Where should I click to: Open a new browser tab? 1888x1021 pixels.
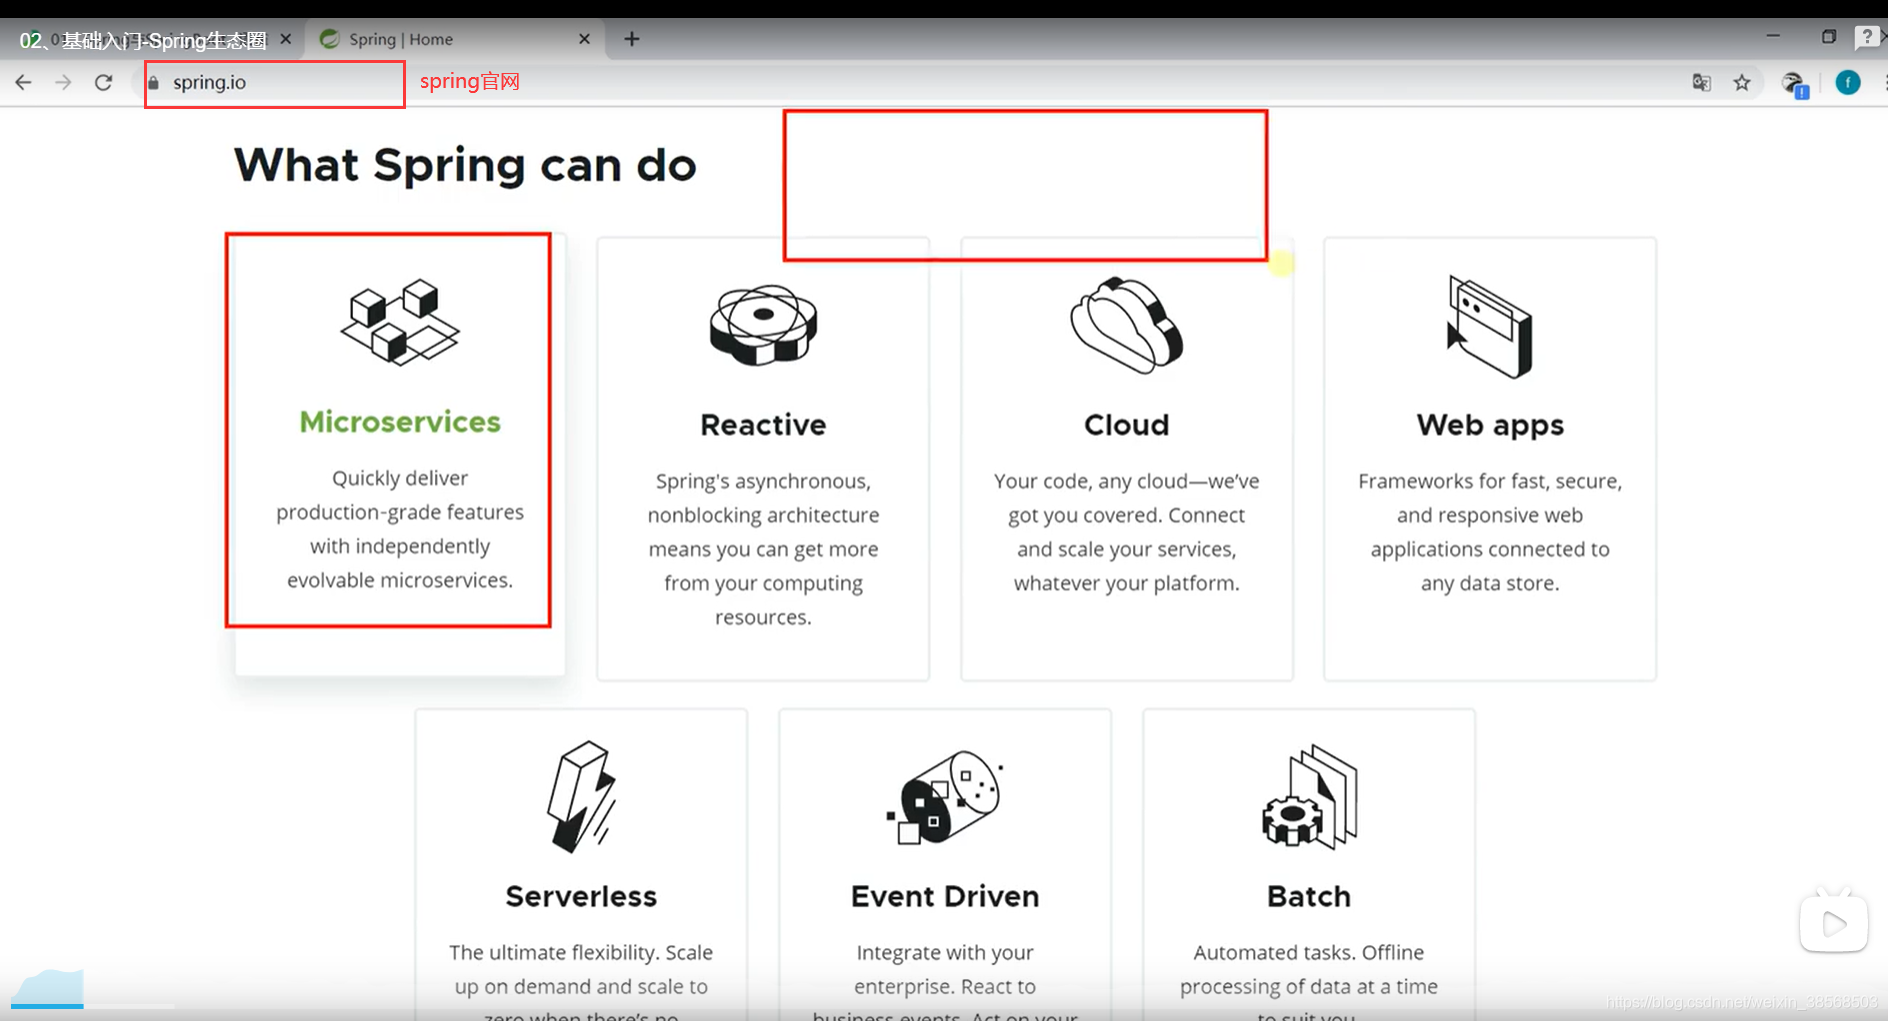pyautogui.click(x=632, y=39)
